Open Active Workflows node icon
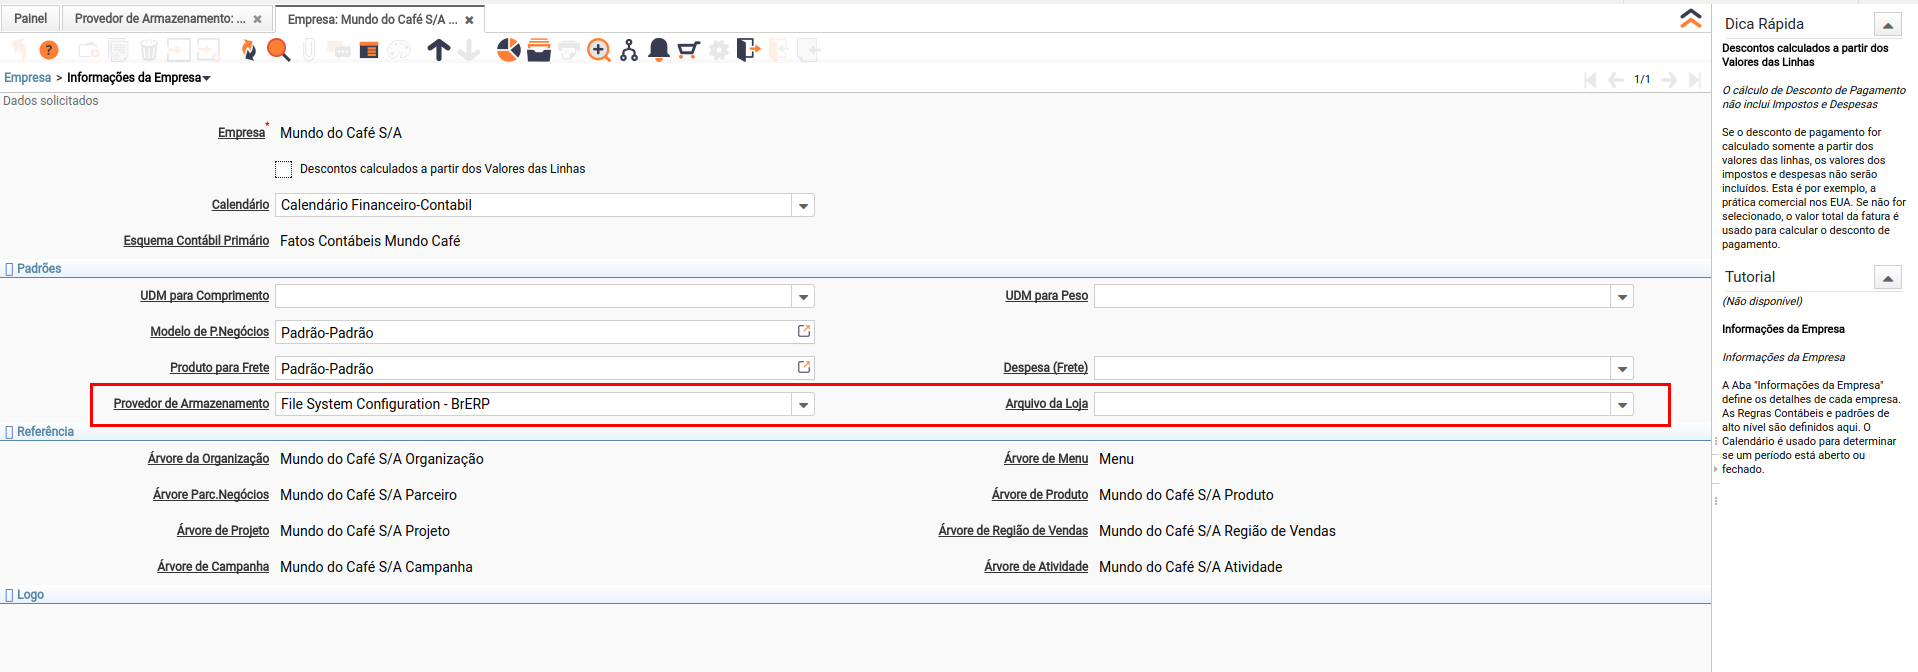 [x=629, y=50]
